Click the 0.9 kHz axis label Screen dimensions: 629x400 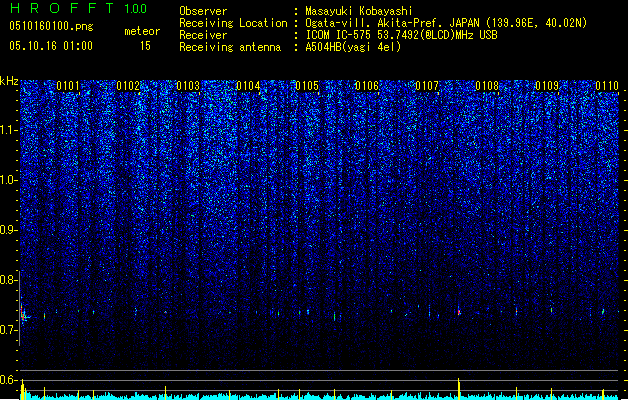click(8, 230)
